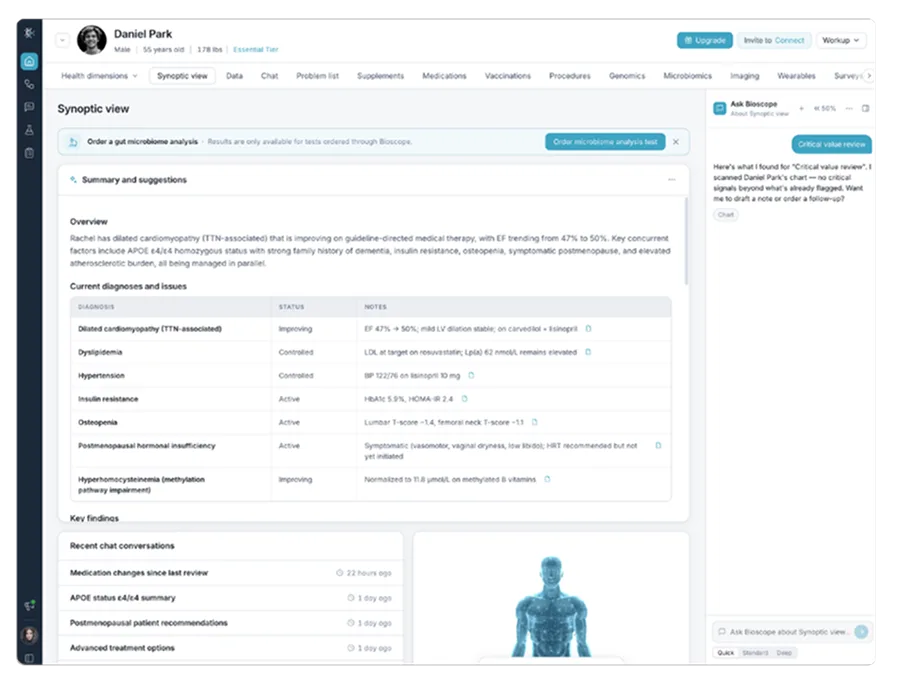898x680 pixels.
Task: Click the user avatar at sidebar bottom
Action: [29, 635]
